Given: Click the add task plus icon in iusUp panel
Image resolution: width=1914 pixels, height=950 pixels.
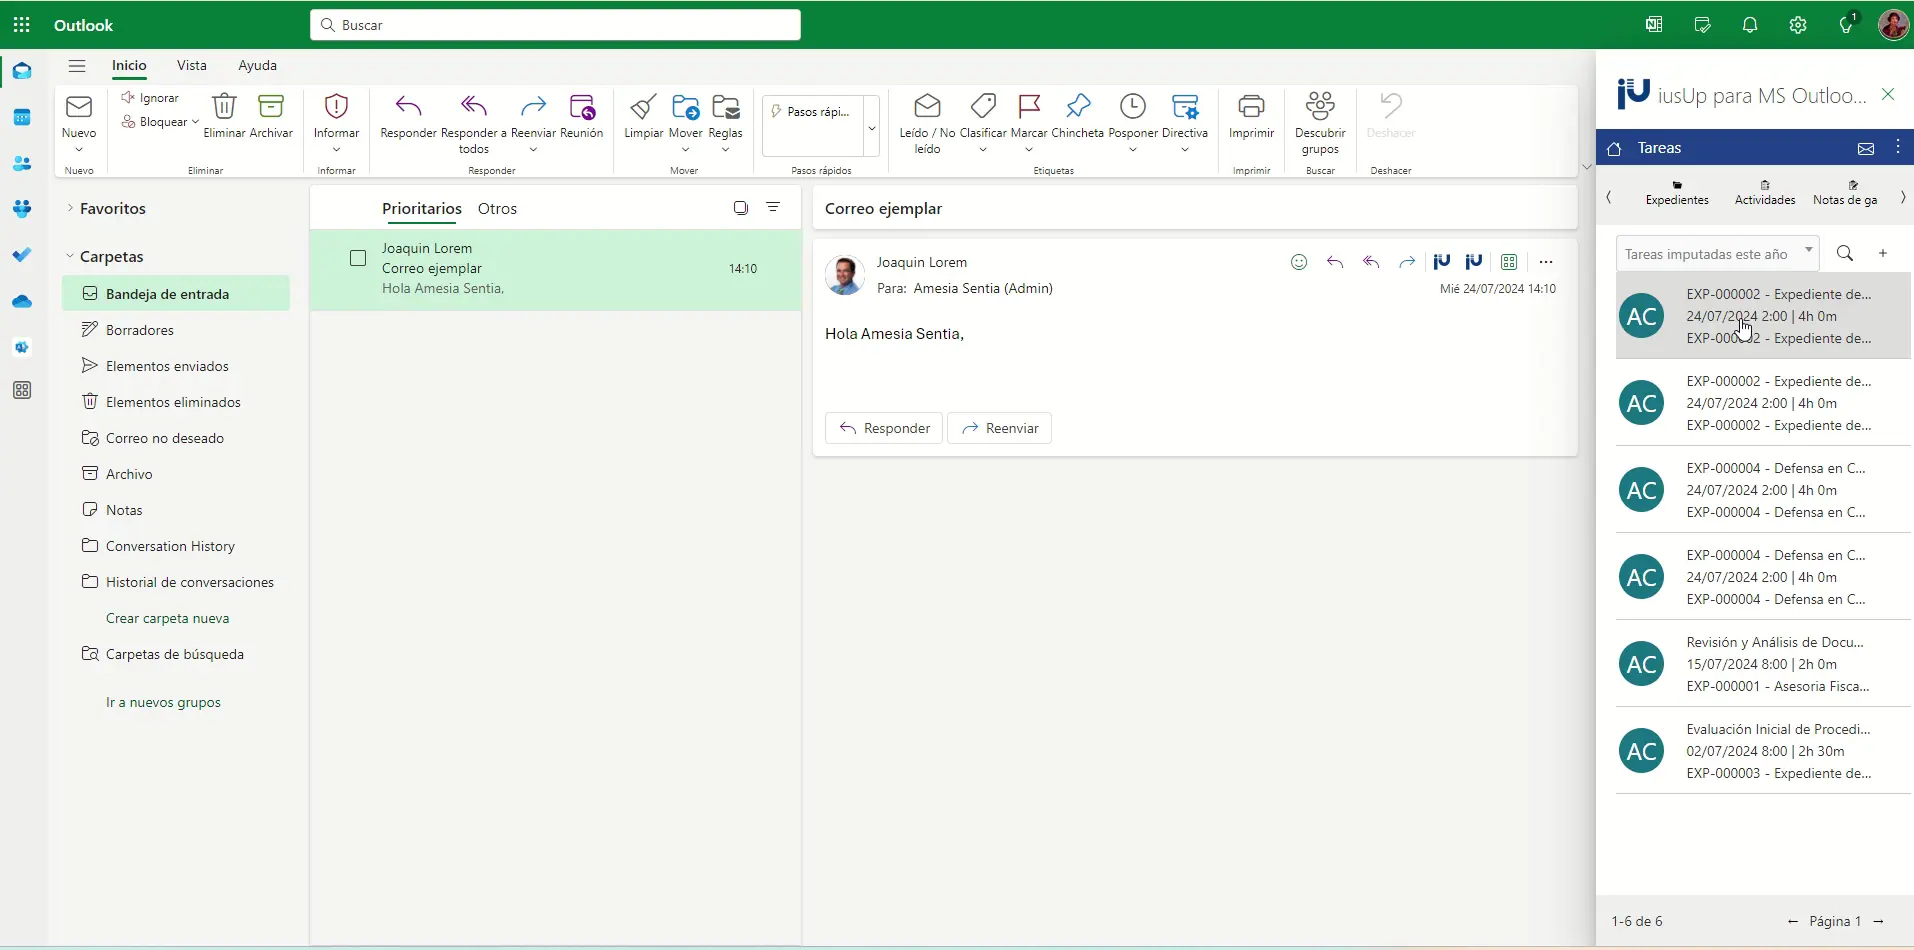Looking at the screenshot, I should click(1883, 254).
